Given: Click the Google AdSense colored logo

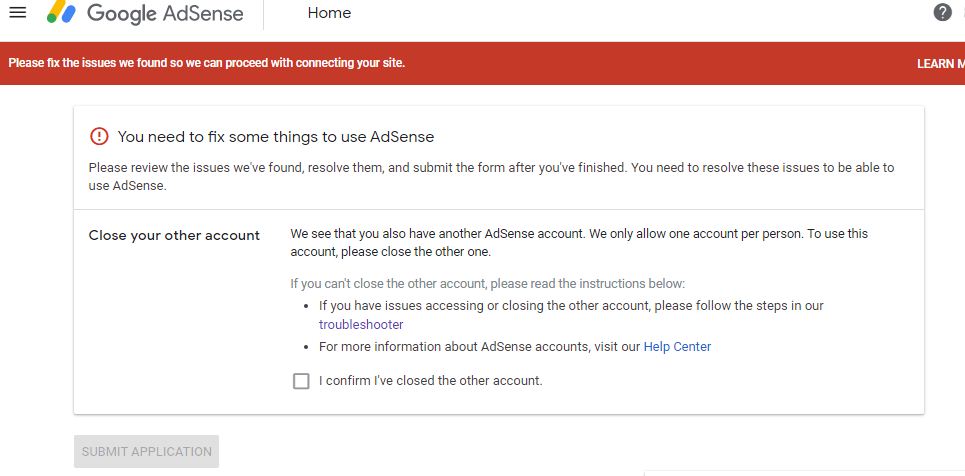Looking at the screenshot, I should point(61,13).
